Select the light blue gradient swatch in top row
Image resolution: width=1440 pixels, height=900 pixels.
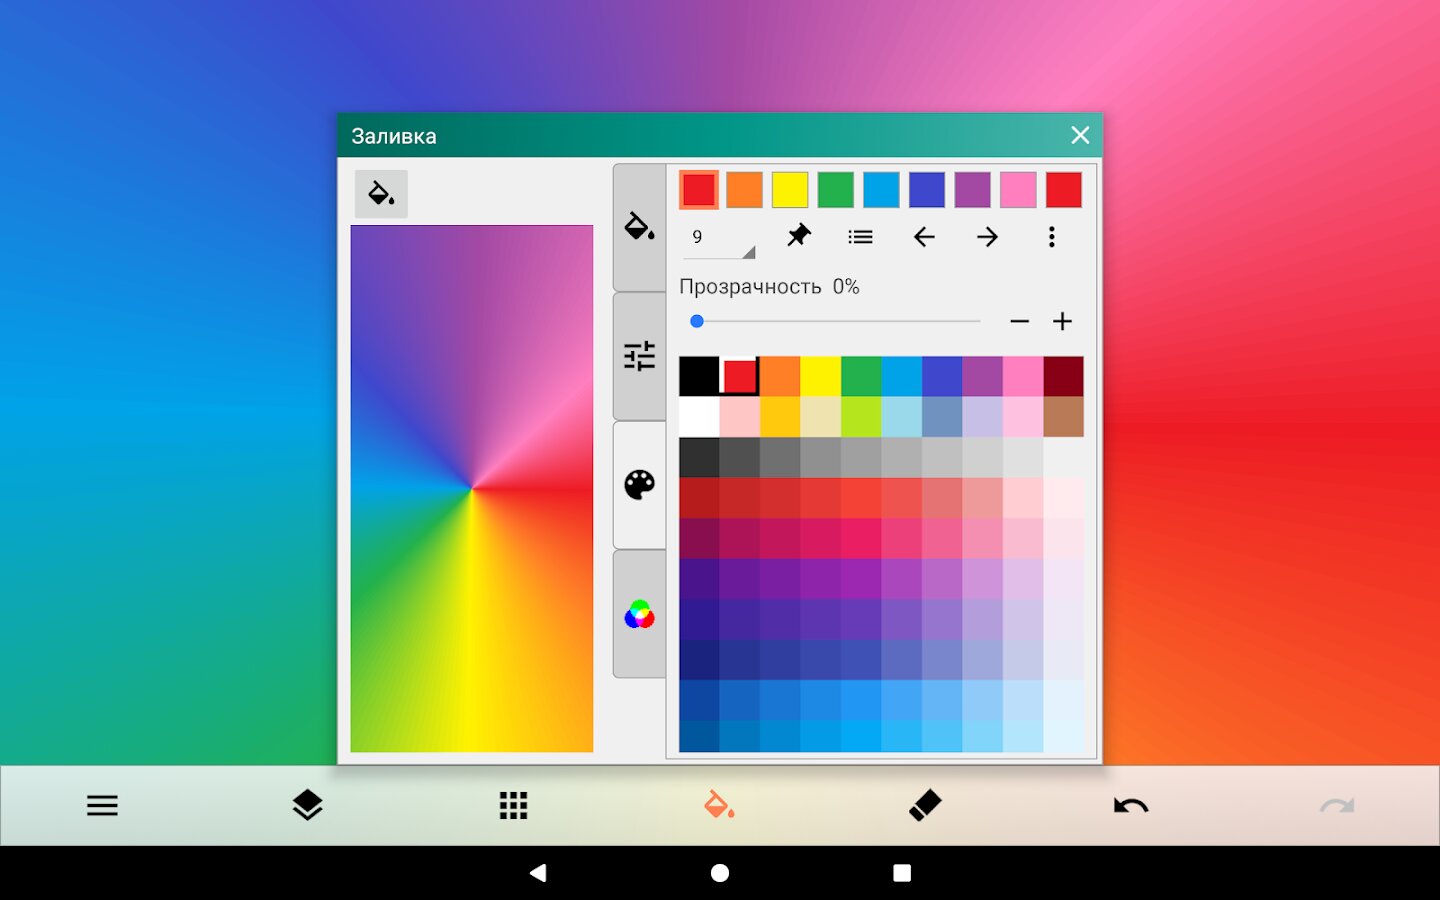881,190
